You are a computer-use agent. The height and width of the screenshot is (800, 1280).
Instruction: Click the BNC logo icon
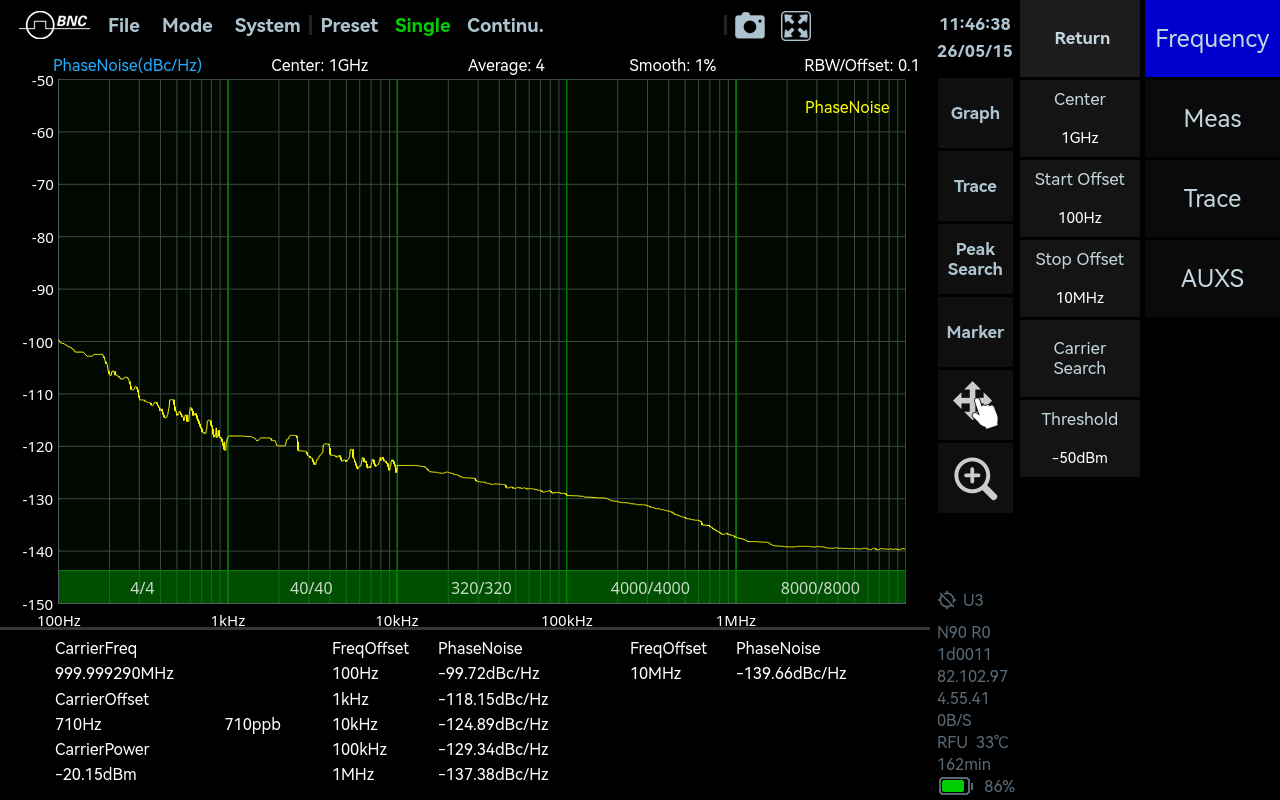[54, 25]
